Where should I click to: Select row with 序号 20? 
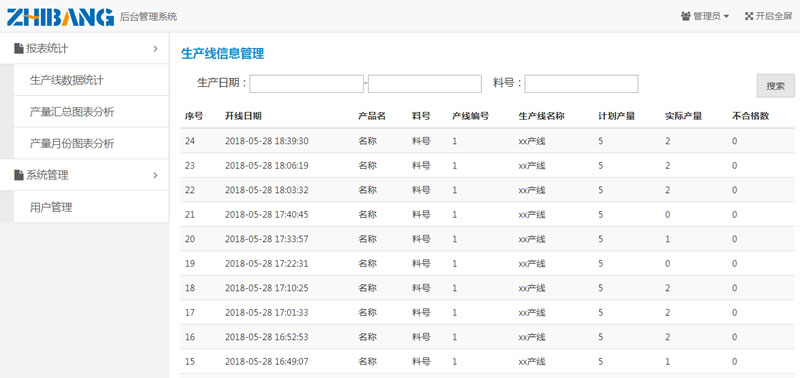pyautogui.click(x=487, y=239)
